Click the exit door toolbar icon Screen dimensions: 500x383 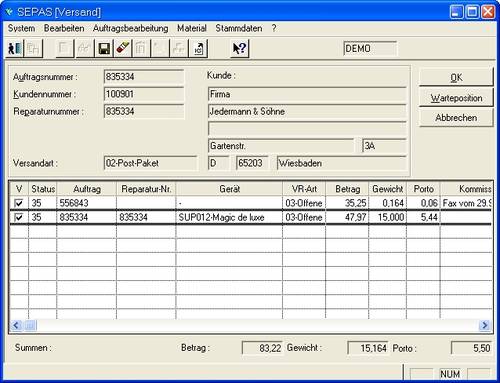pyautogui.click(x=15, y=49)
